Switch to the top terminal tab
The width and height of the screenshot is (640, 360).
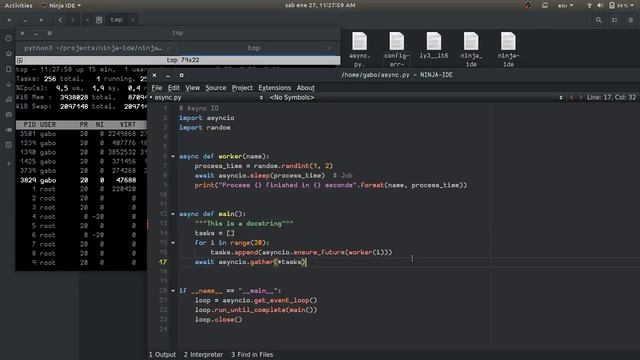[x=253, y=48]
